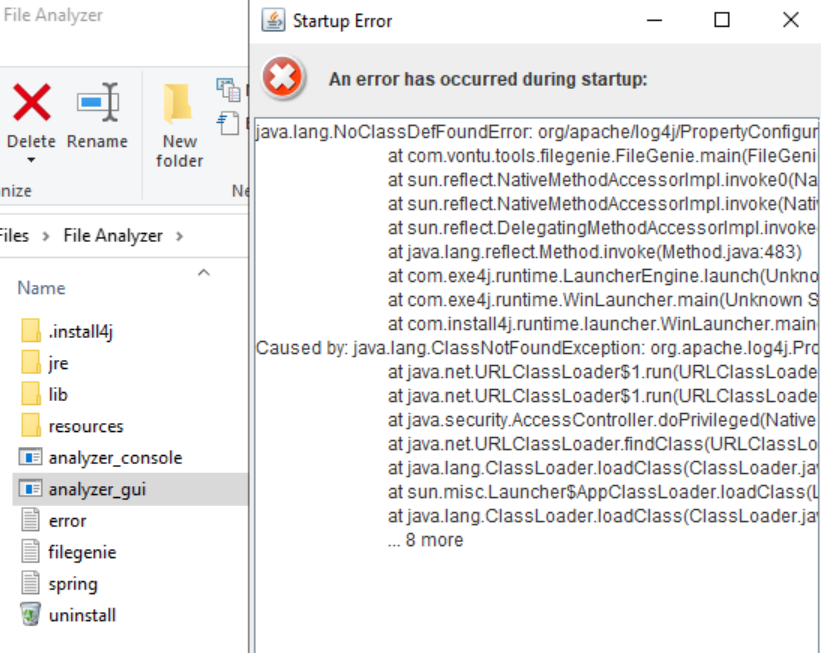Click analyzer_console file name
This screenshot has width=821, height=653.
tap(115, 458)
